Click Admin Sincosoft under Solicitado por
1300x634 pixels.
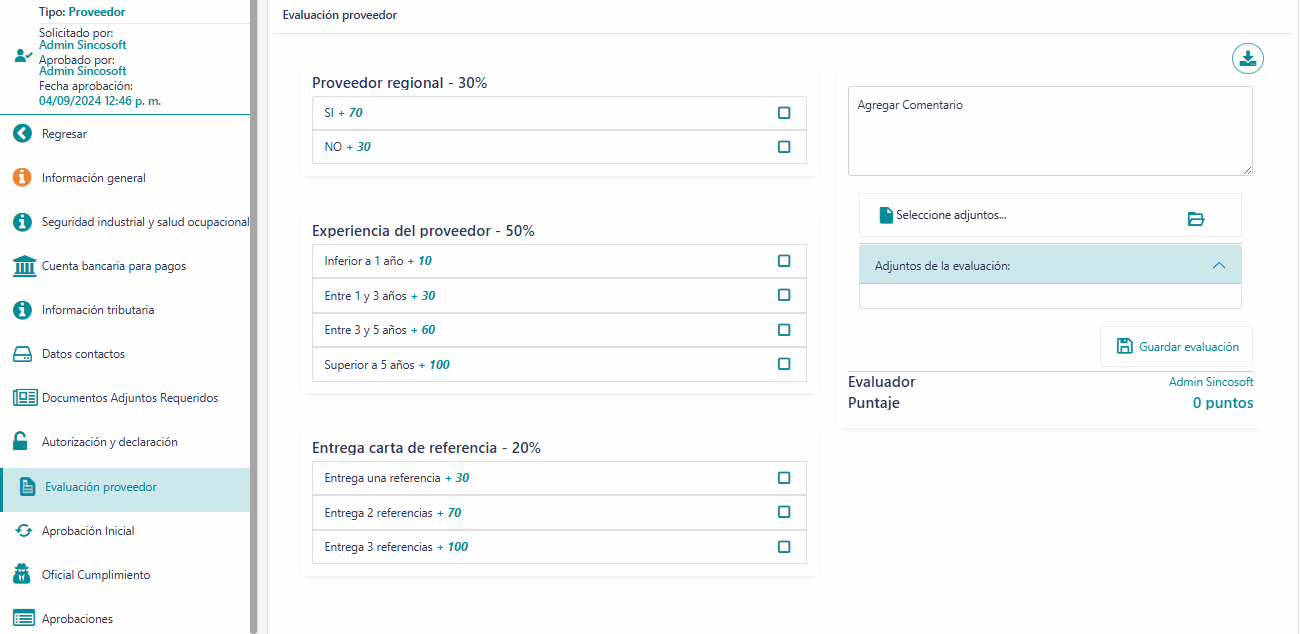83,45
